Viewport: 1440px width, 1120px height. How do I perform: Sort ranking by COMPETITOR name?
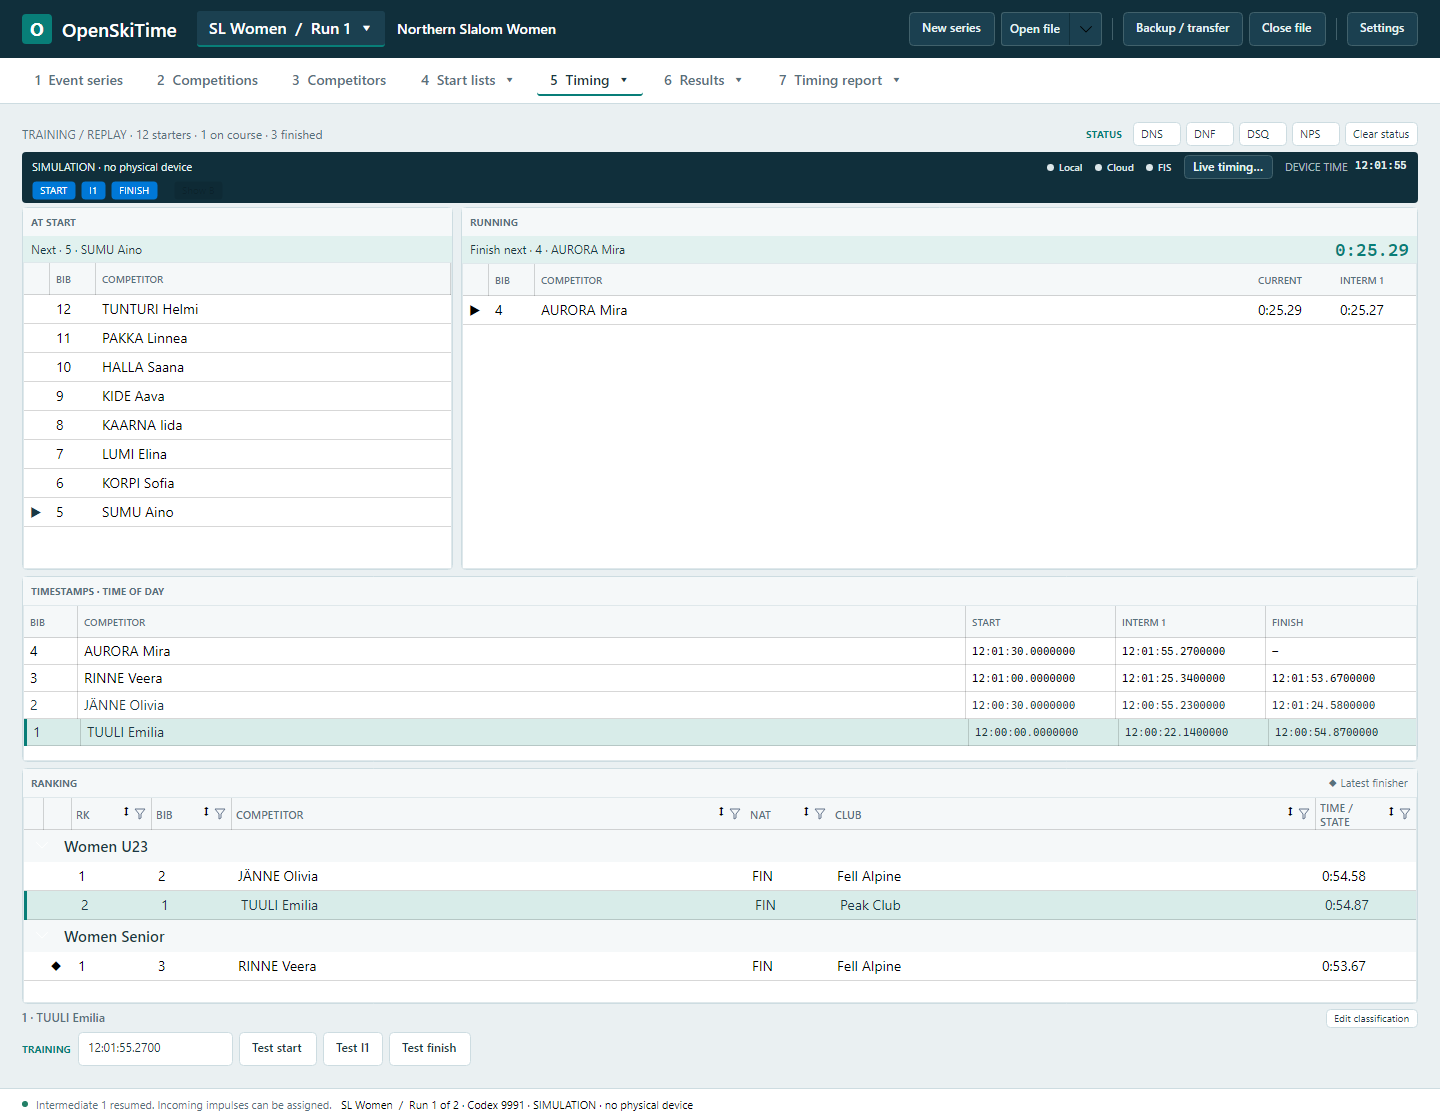pyautogui.click(x=721, y=812)
